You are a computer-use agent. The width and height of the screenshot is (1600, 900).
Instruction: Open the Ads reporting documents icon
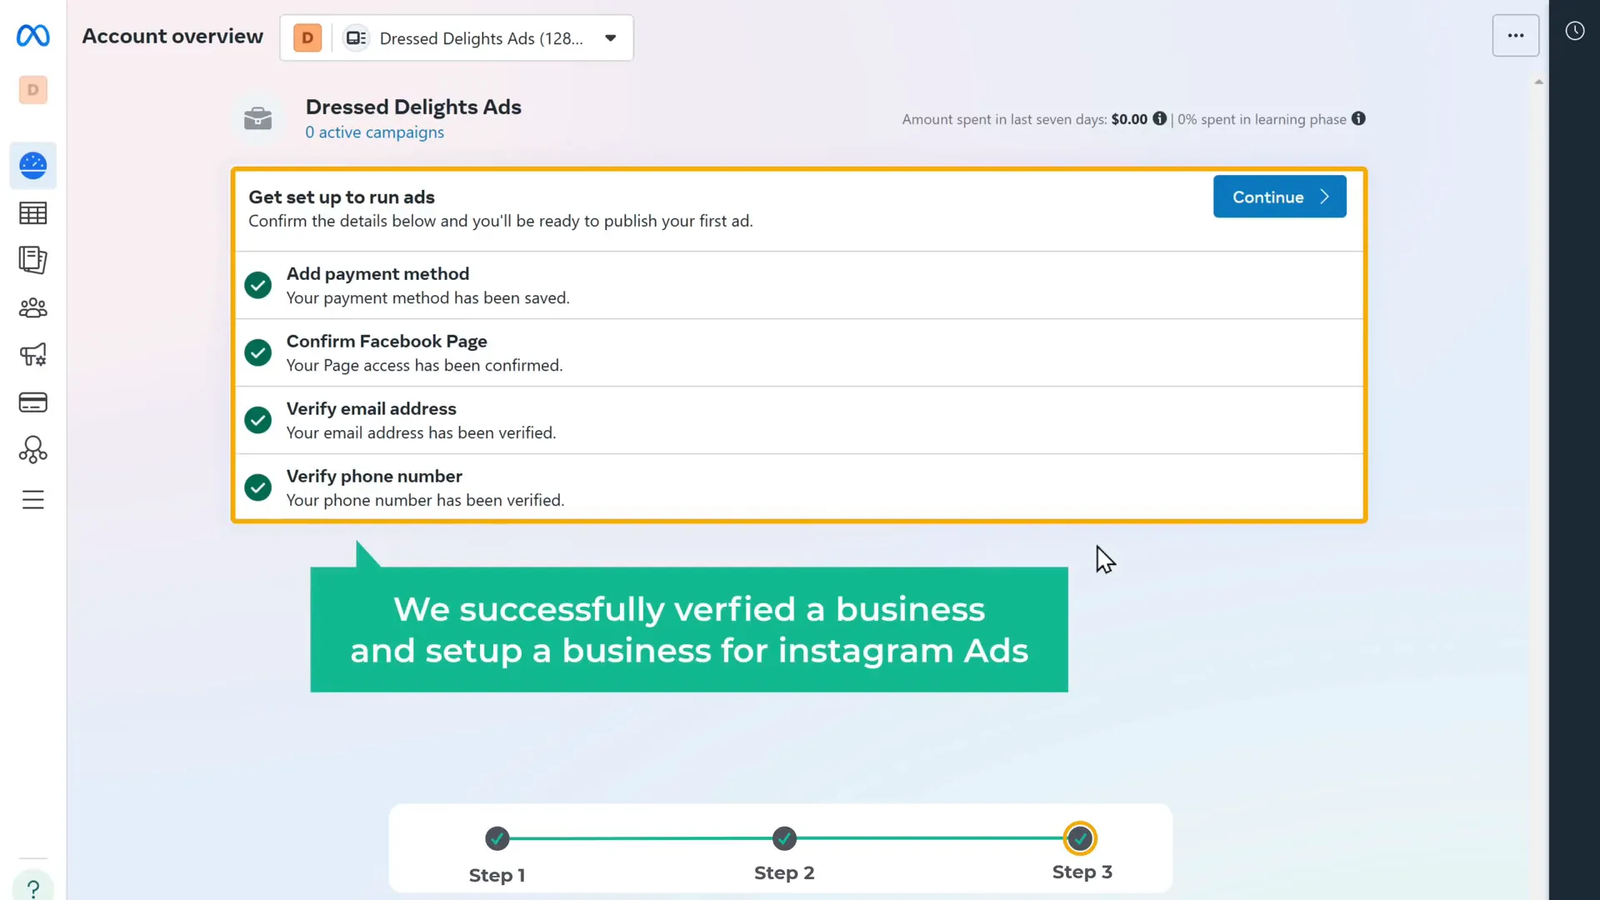pyautogui.click(x=33, y=260)
